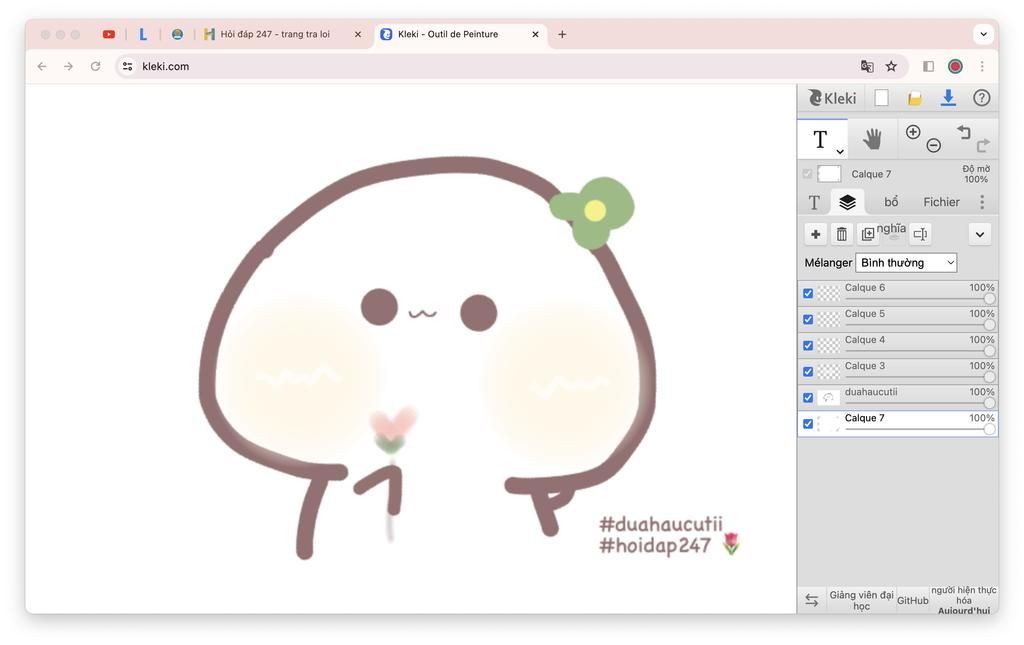Open a new browser tab
This screenshot has width=1024, height=645.
[562, 34]
